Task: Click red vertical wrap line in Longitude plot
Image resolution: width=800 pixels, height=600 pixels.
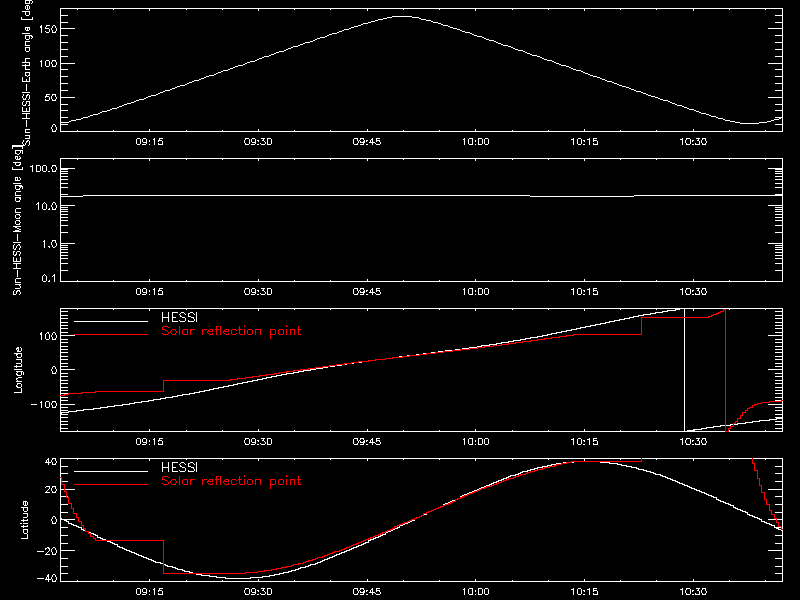Action: 725,370
